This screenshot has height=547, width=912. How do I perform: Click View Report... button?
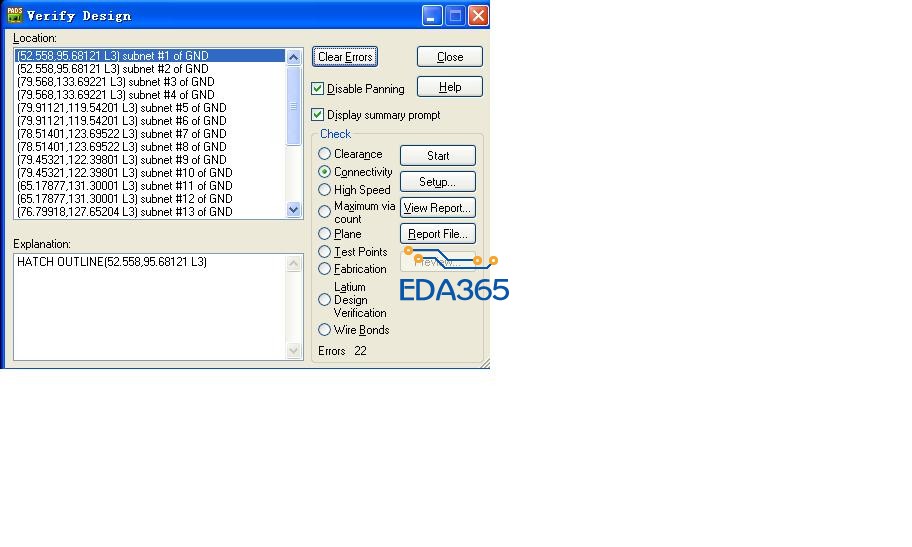point(437,208)
